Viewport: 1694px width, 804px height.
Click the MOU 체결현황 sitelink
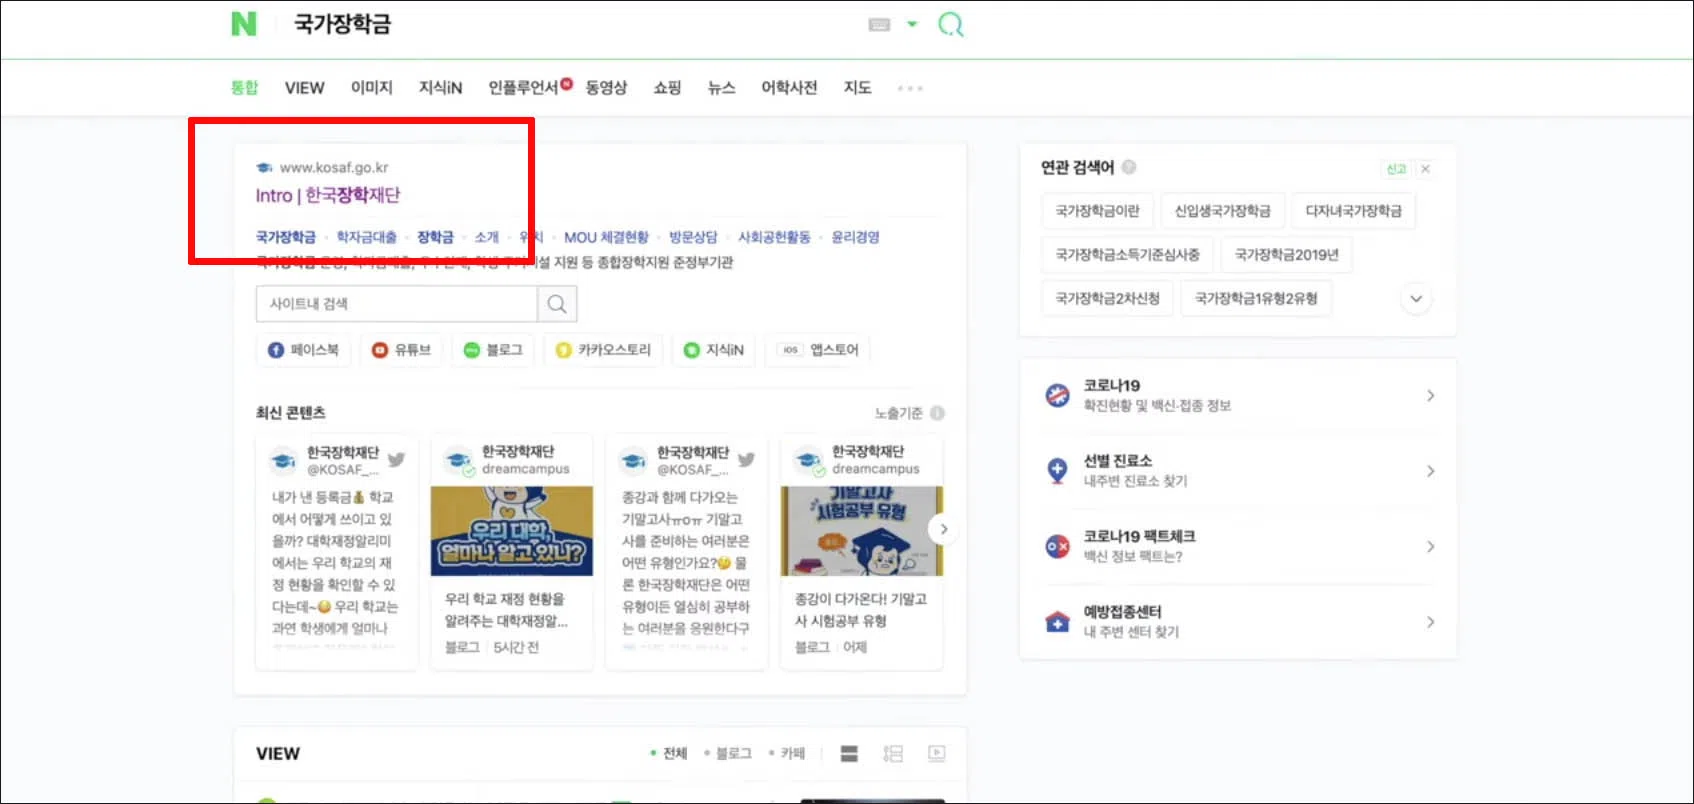[x=606, y=237]
